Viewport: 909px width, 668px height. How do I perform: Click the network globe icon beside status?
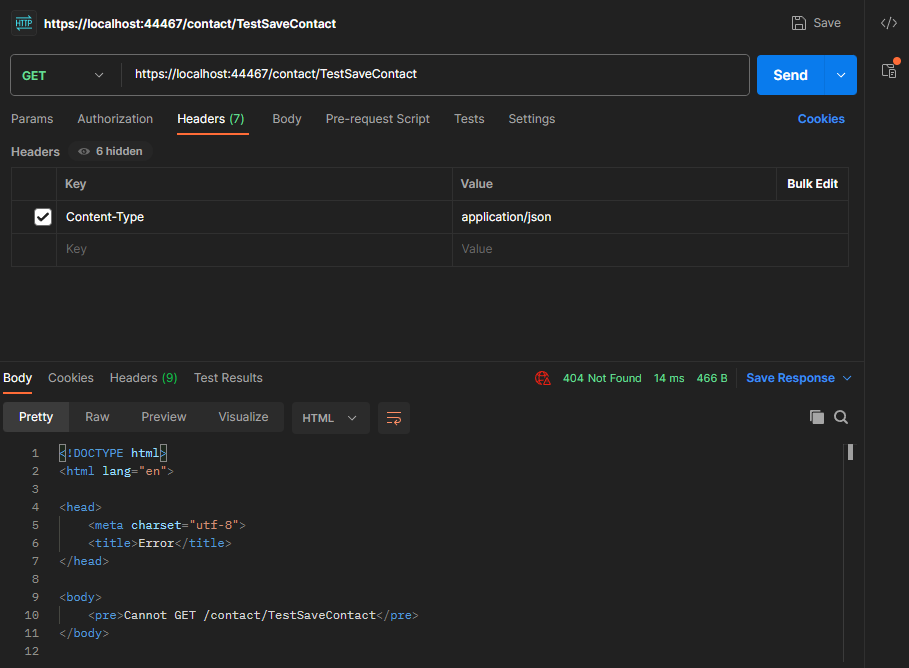click(542, 378)
